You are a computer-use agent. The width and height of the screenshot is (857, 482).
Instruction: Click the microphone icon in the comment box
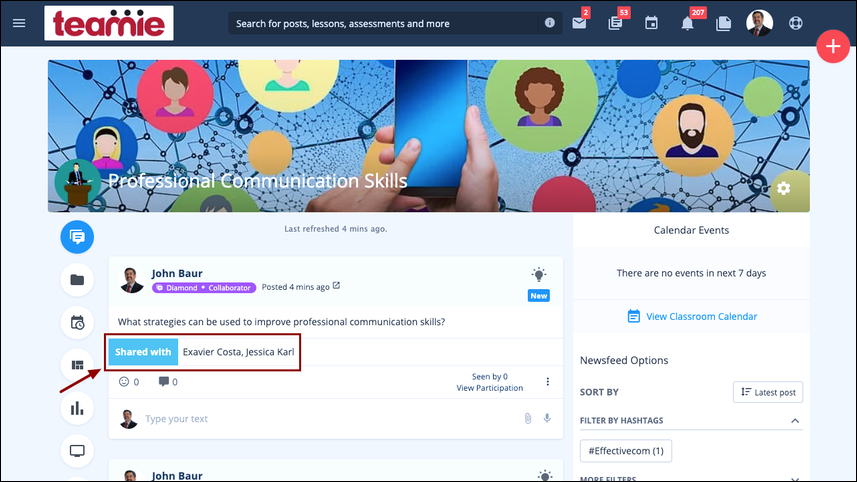coord(547,418)
